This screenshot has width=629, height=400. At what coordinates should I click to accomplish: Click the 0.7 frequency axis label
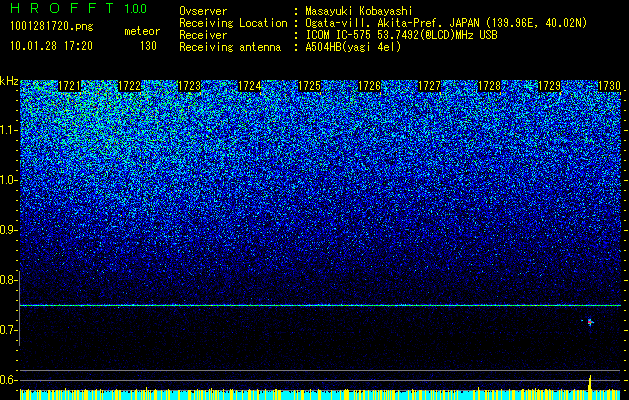(x=8, y=330)
